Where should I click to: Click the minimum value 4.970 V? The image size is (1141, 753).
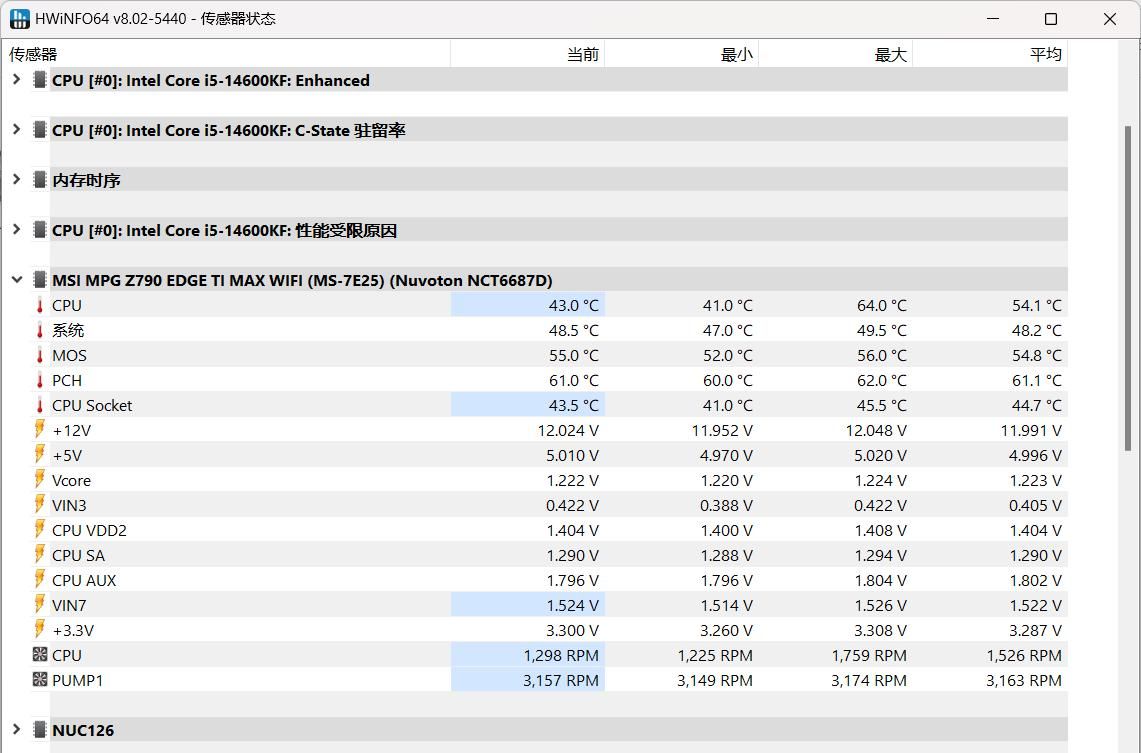tap(726, 455)
